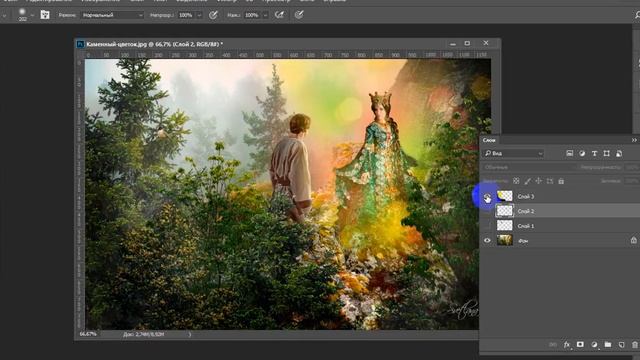Open the brush opacity slider arrow
The width and height of the screenshot is (640, 360).
(x=199, y=16)
